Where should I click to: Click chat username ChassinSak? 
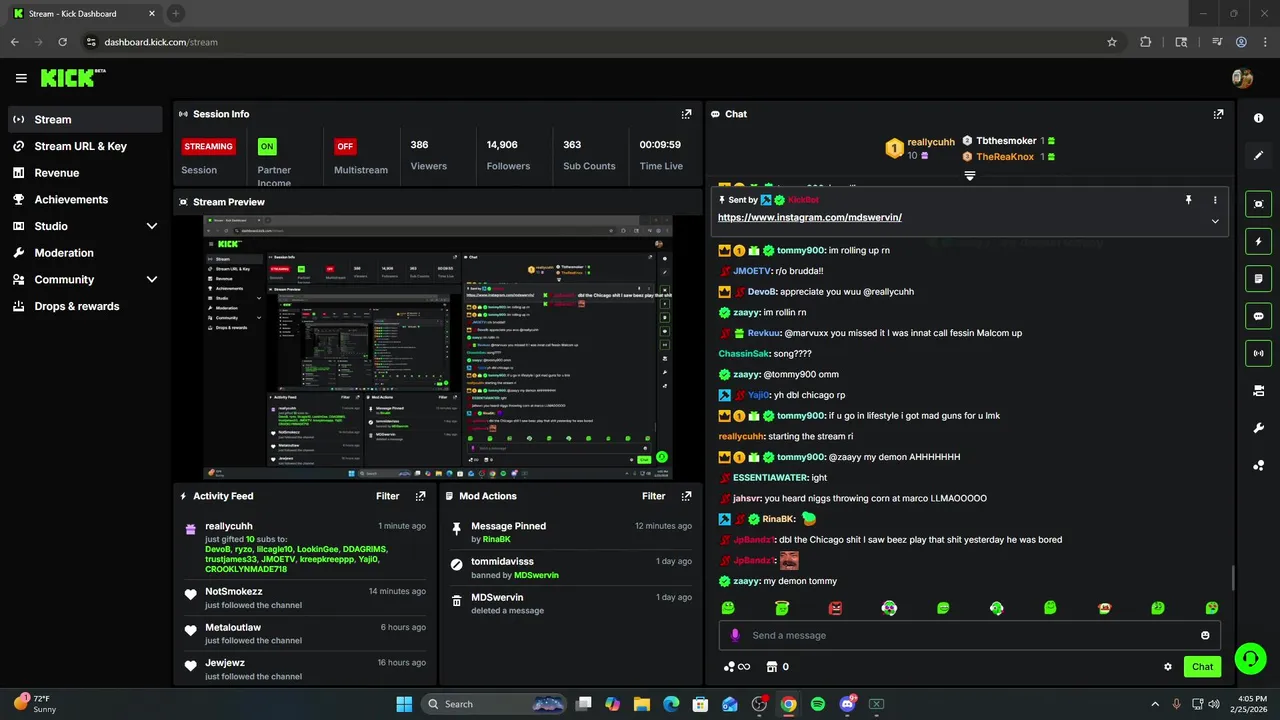coord(744,354)
